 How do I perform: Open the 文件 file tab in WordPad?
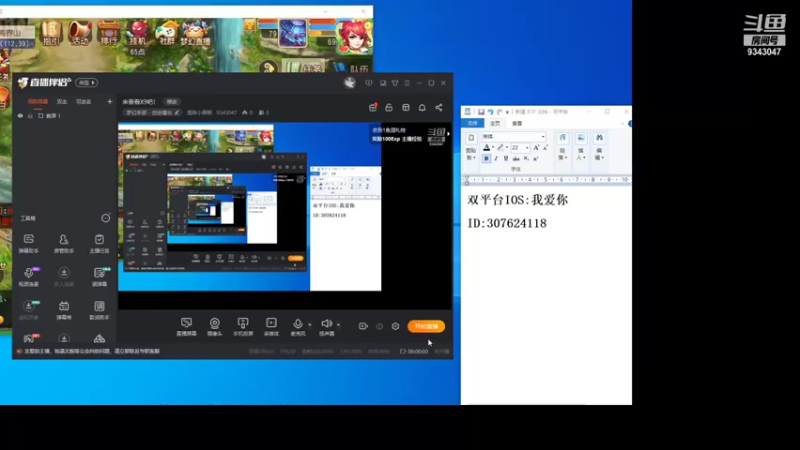(472, 123)
